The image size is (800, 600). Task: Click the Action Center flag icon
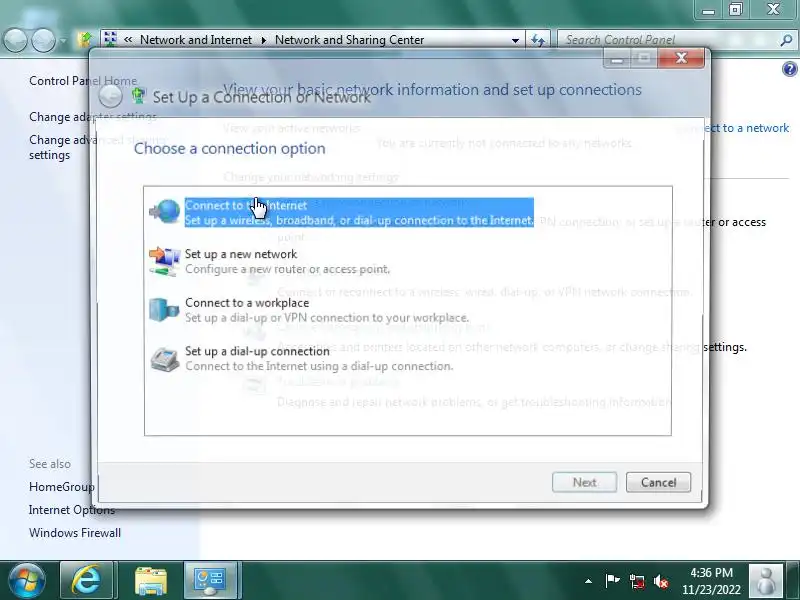coord(612,581)
